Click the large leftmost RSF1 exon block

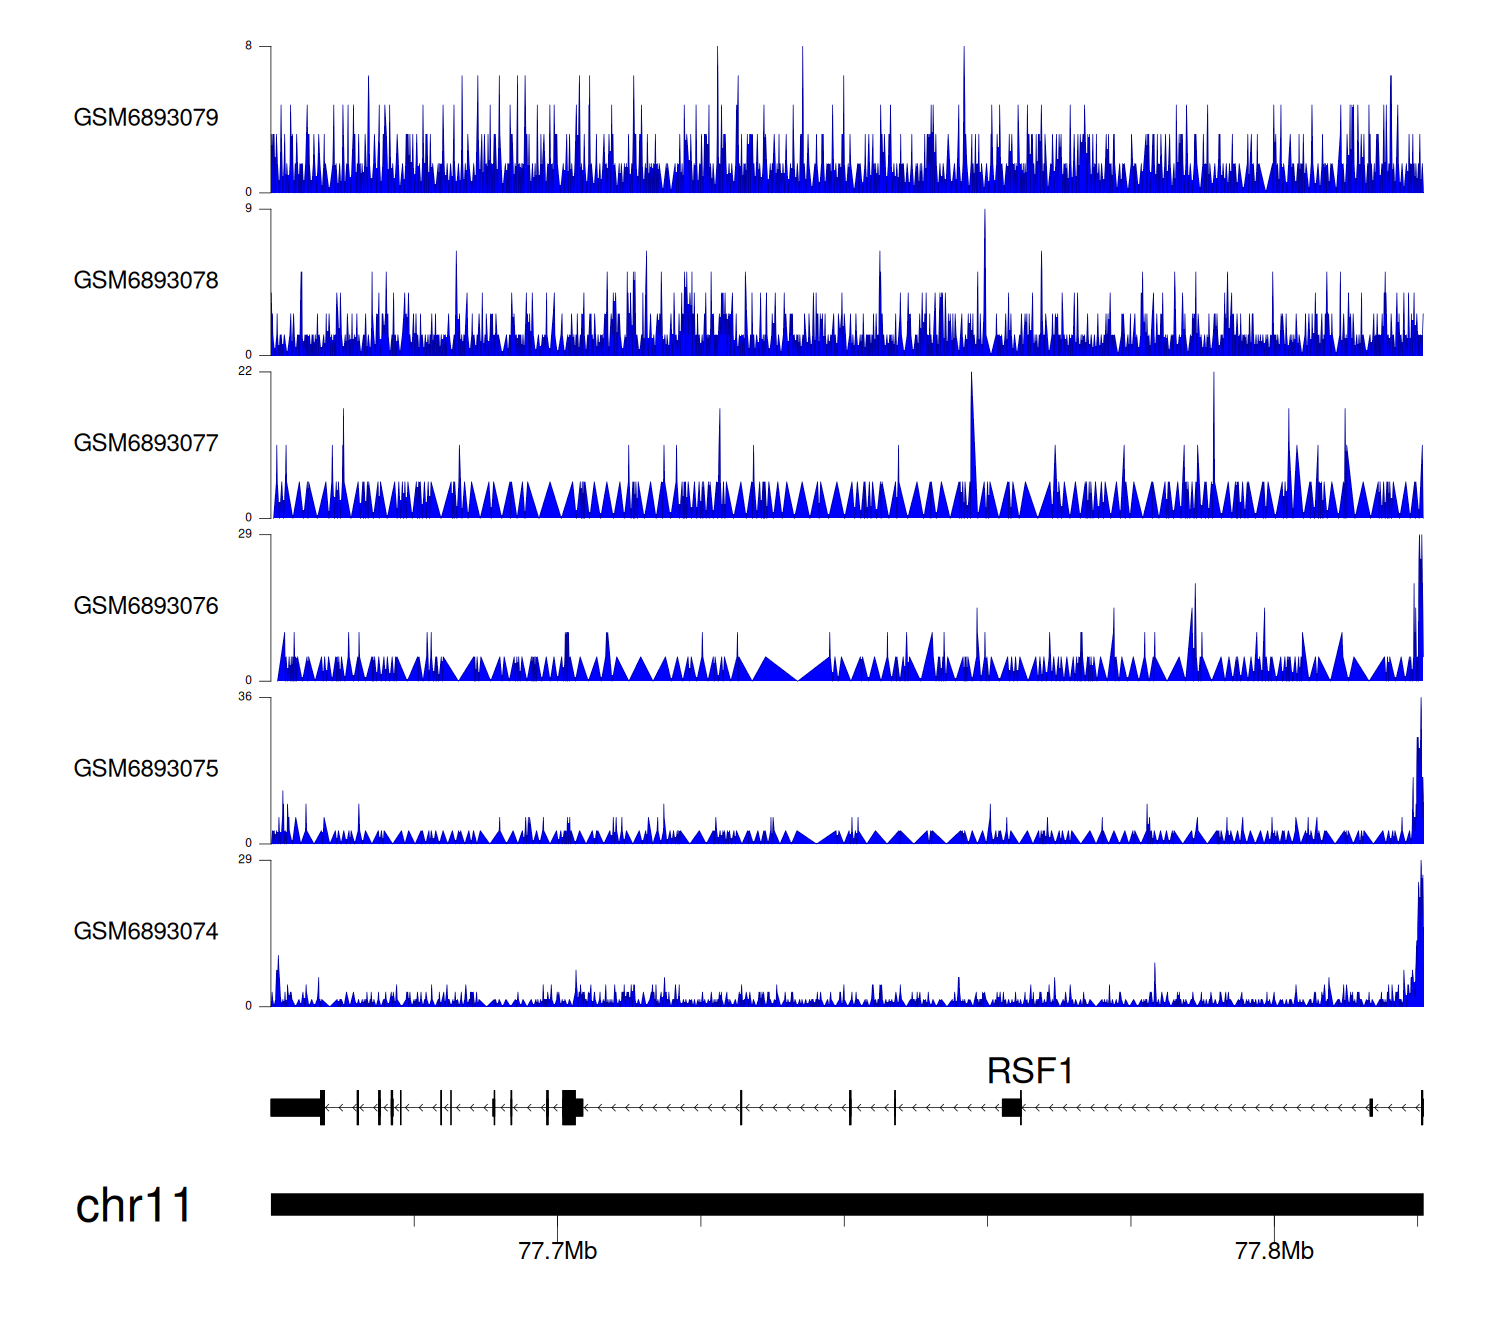[296, 1107]
